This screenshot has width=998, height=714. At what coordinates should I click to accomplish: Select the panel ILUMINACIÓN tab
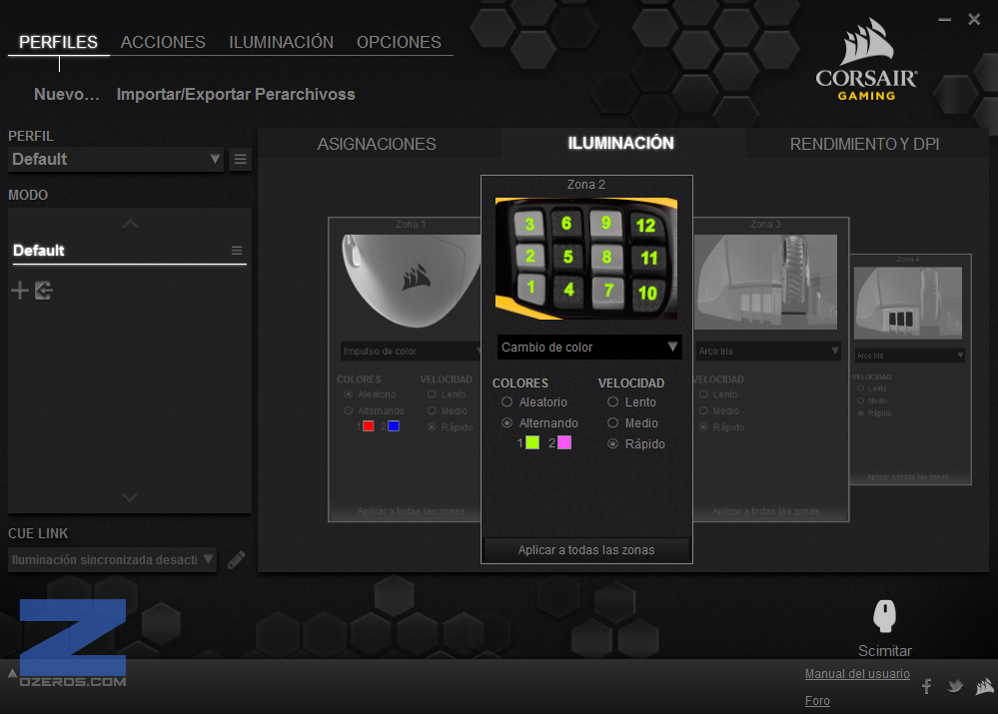pyautogui.click(x=621, y=143)
